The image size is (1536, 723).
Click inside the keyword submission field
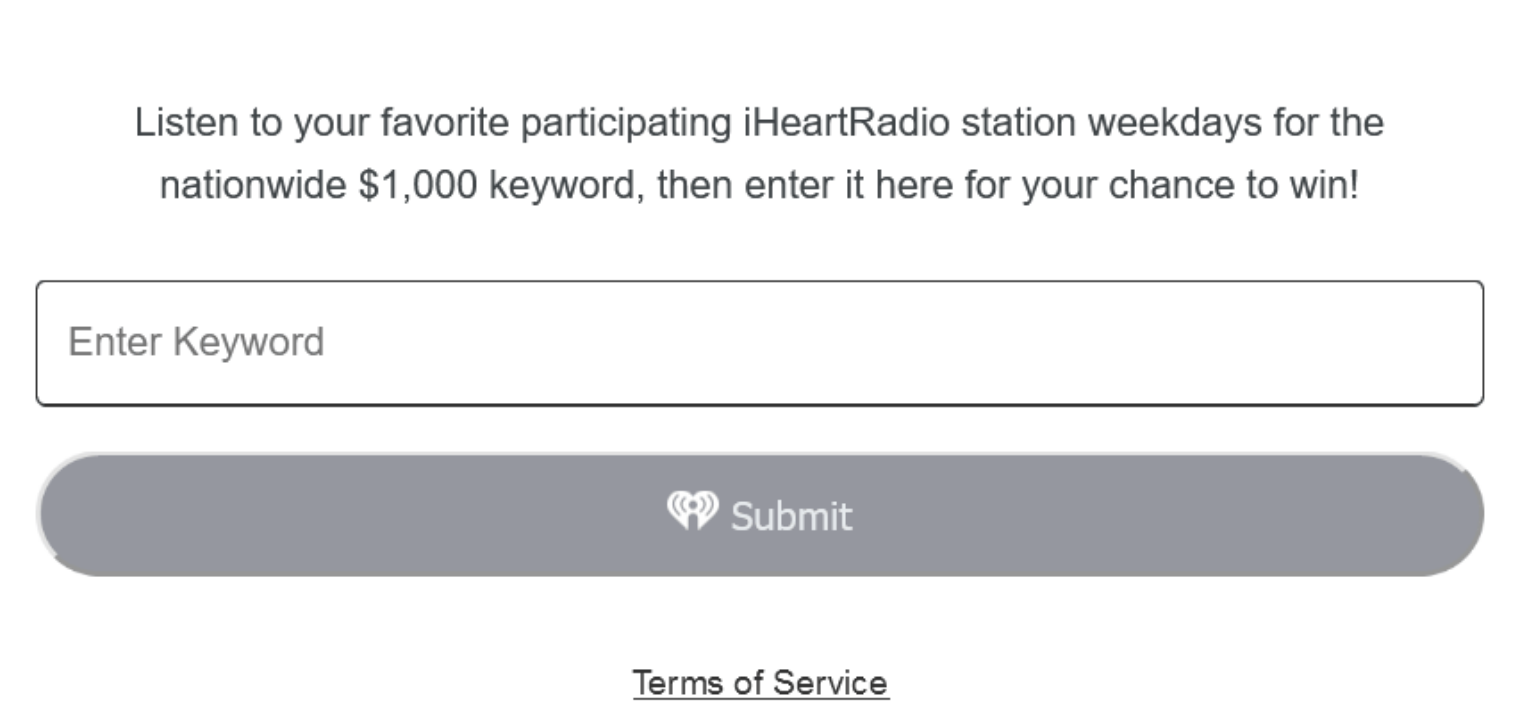[760, 343]
